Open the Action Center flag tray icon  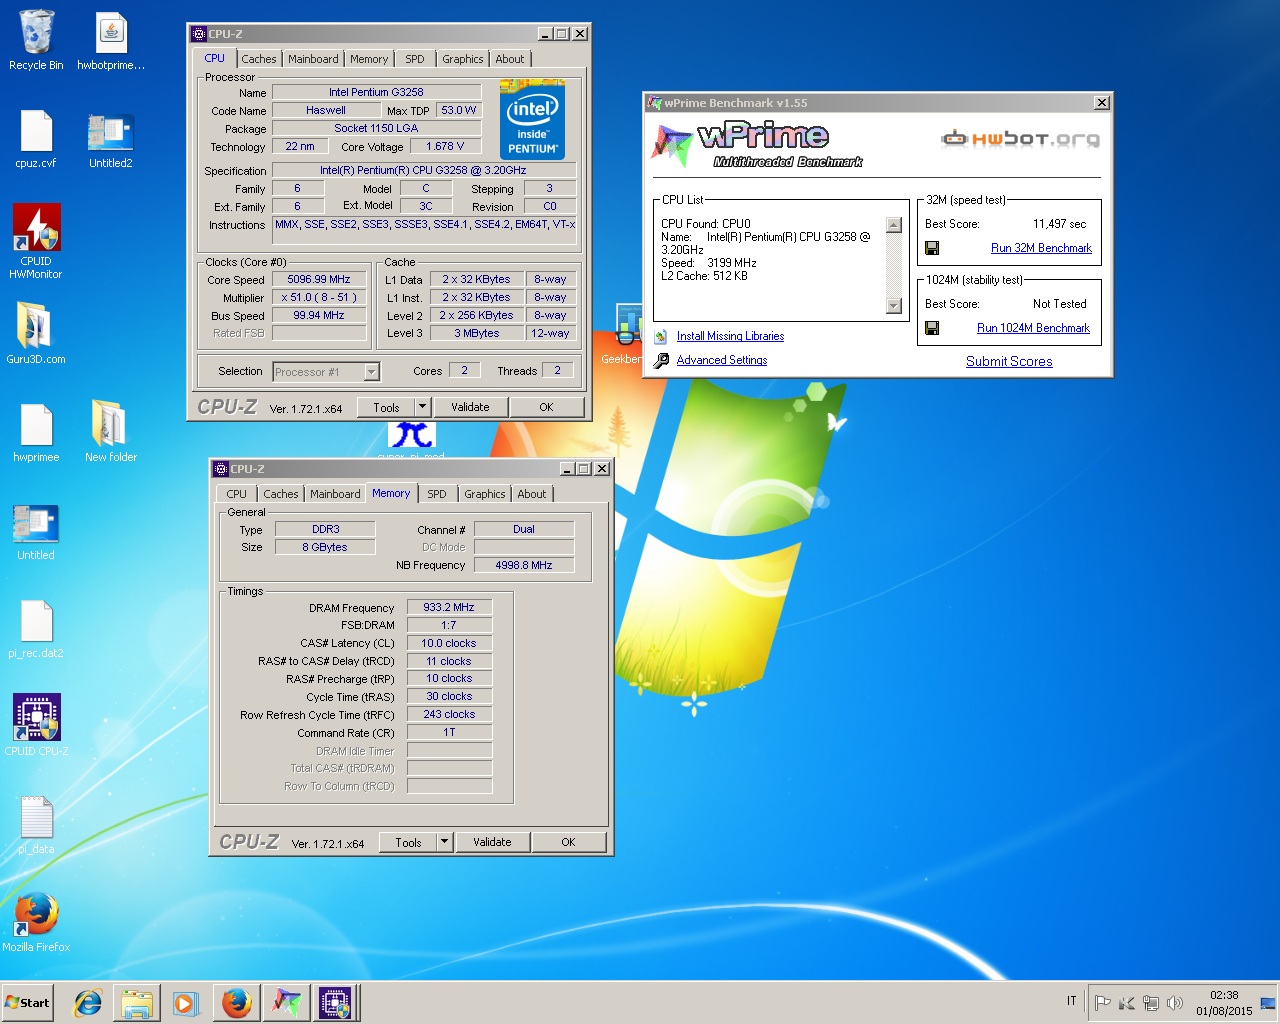pyautogui.click(x=1102, y=1003)
